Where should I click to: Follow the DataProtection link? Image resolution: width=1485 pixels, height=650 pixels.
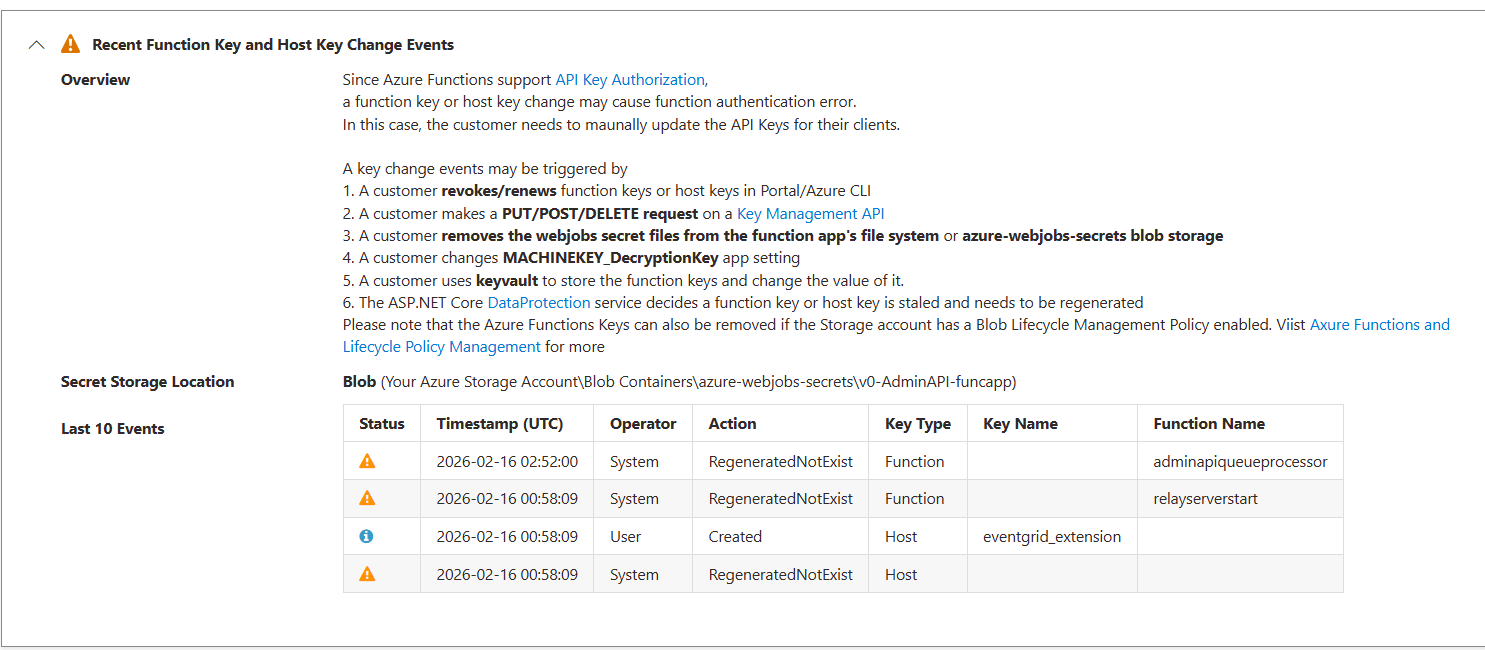pyautogui.click(x=538, y=303)
